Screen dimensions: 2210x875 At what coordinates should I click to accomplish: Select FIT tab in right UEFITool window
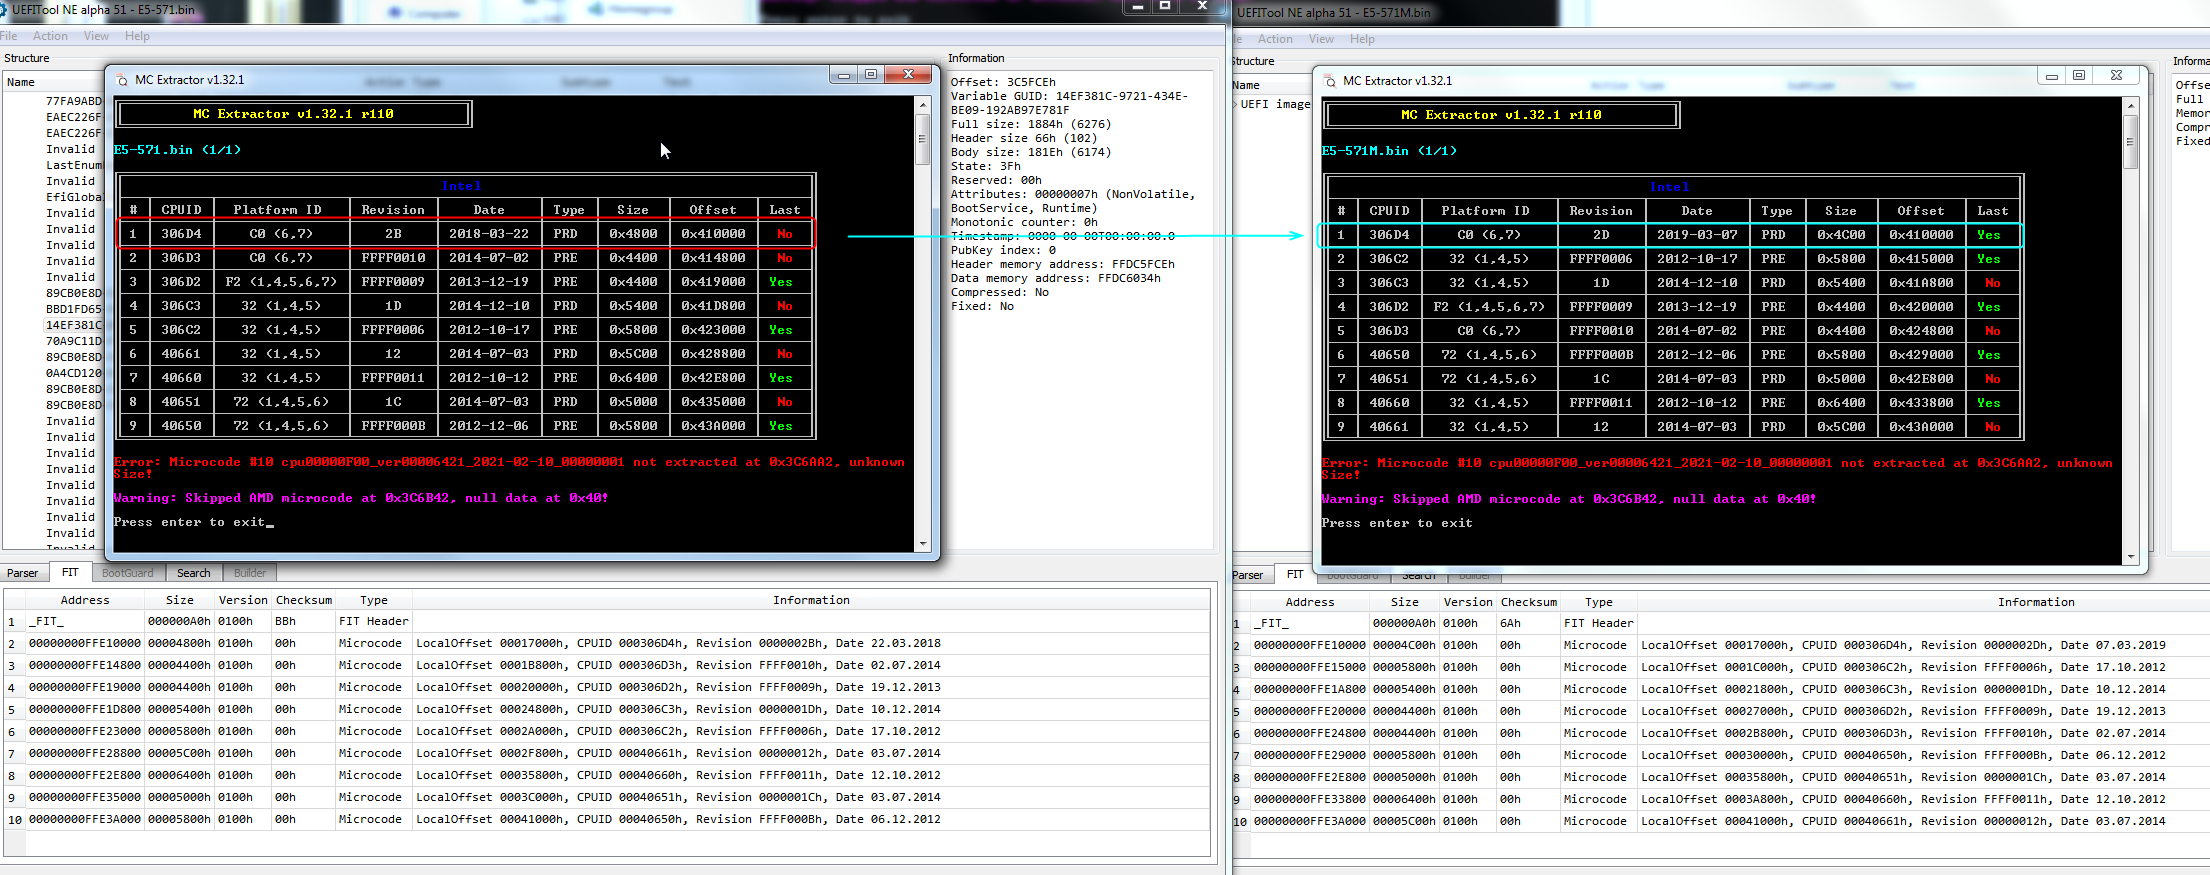pos(1295,574)
